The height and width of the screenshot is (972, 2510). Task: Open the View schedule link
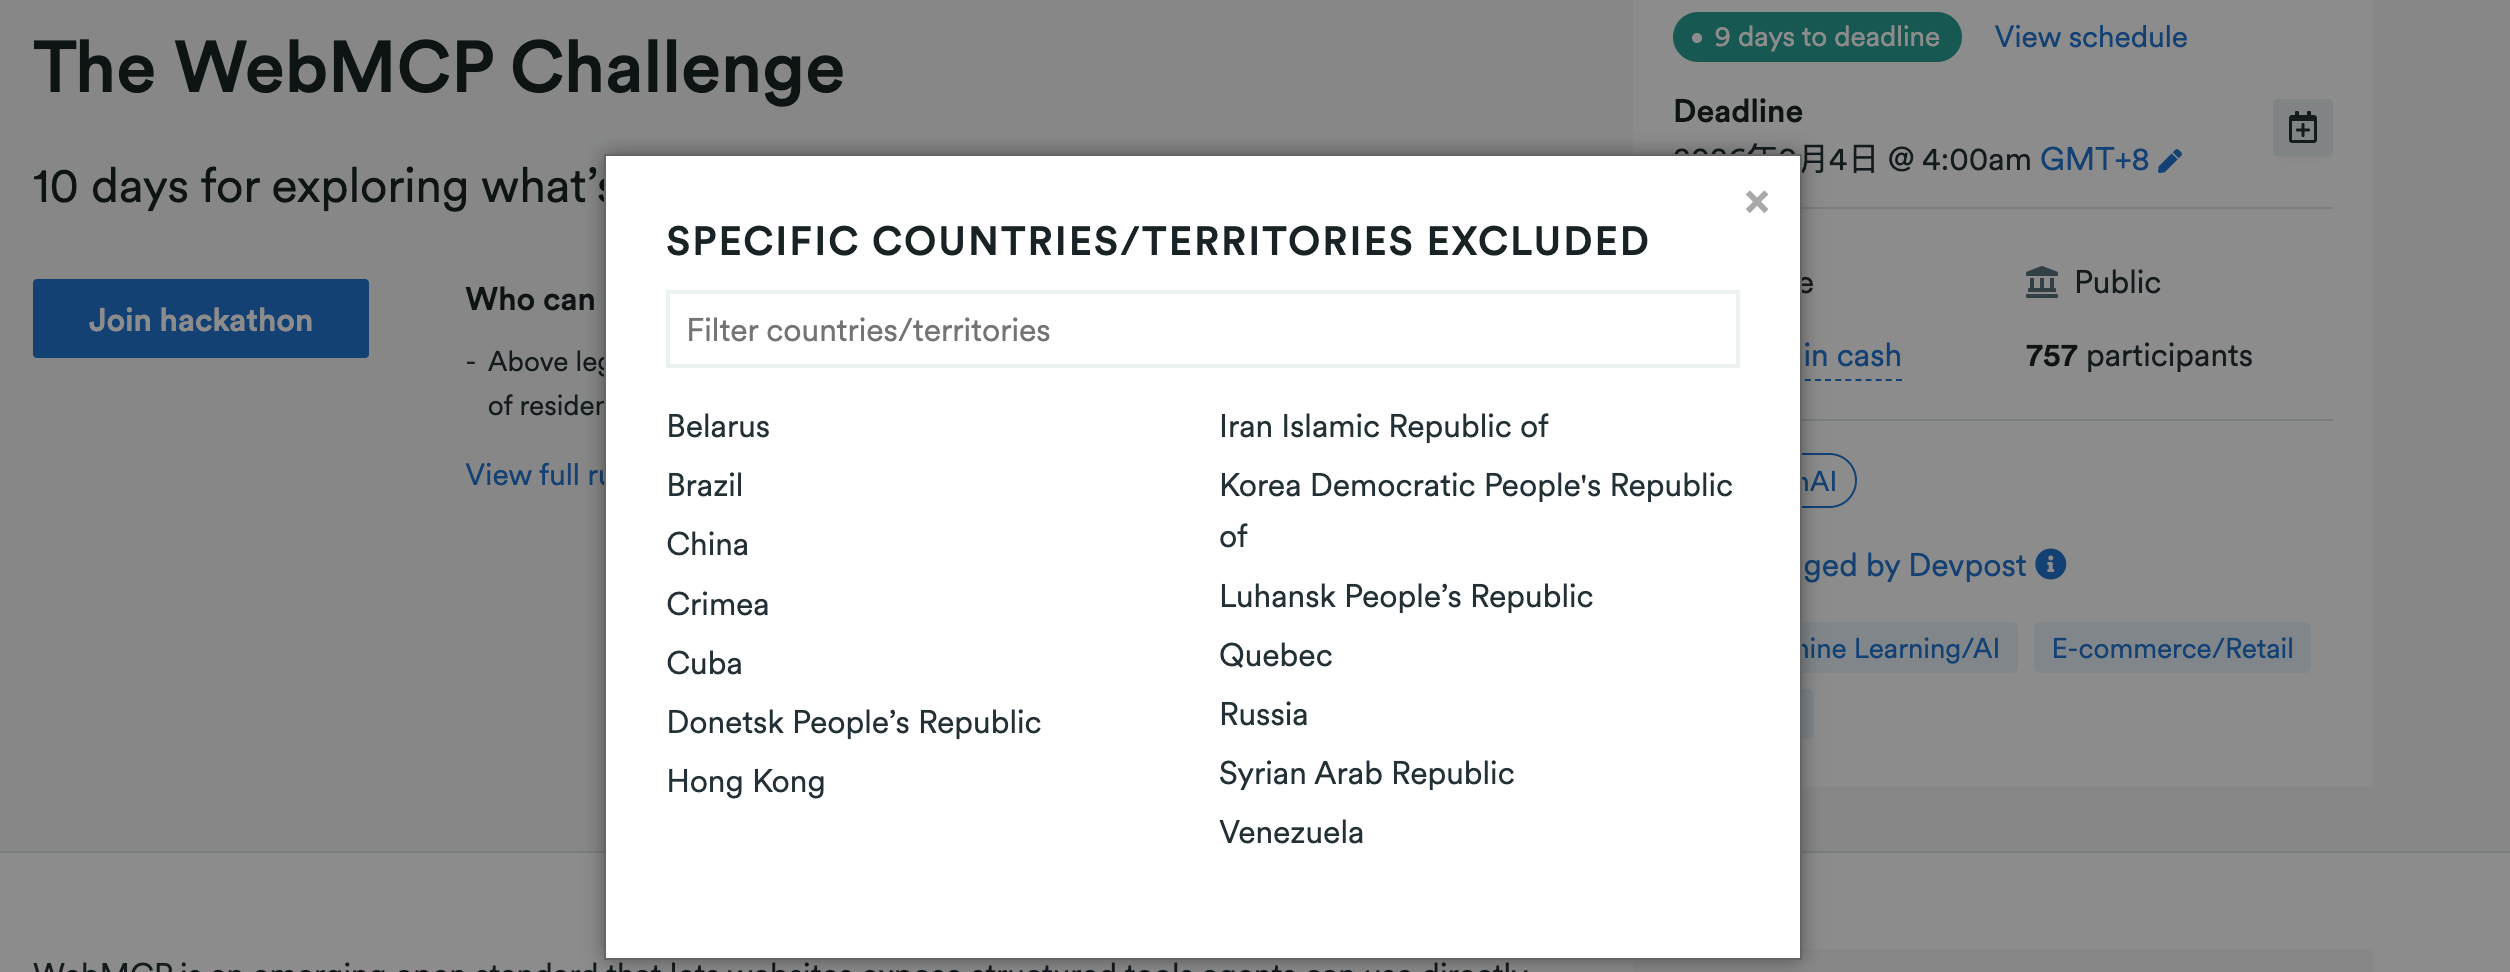click(x=2090, y=37)
